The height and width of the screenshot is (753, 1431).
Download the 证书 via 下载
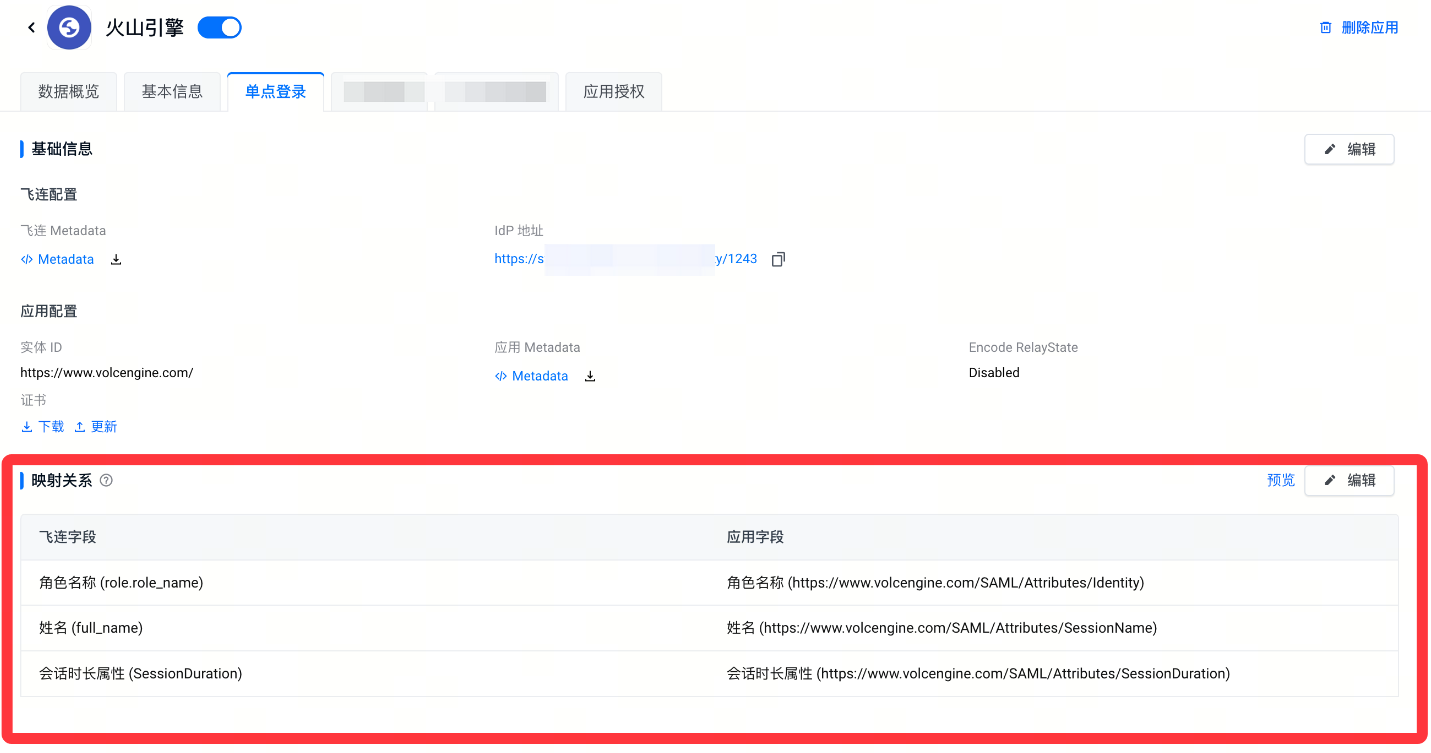[42, 427]
